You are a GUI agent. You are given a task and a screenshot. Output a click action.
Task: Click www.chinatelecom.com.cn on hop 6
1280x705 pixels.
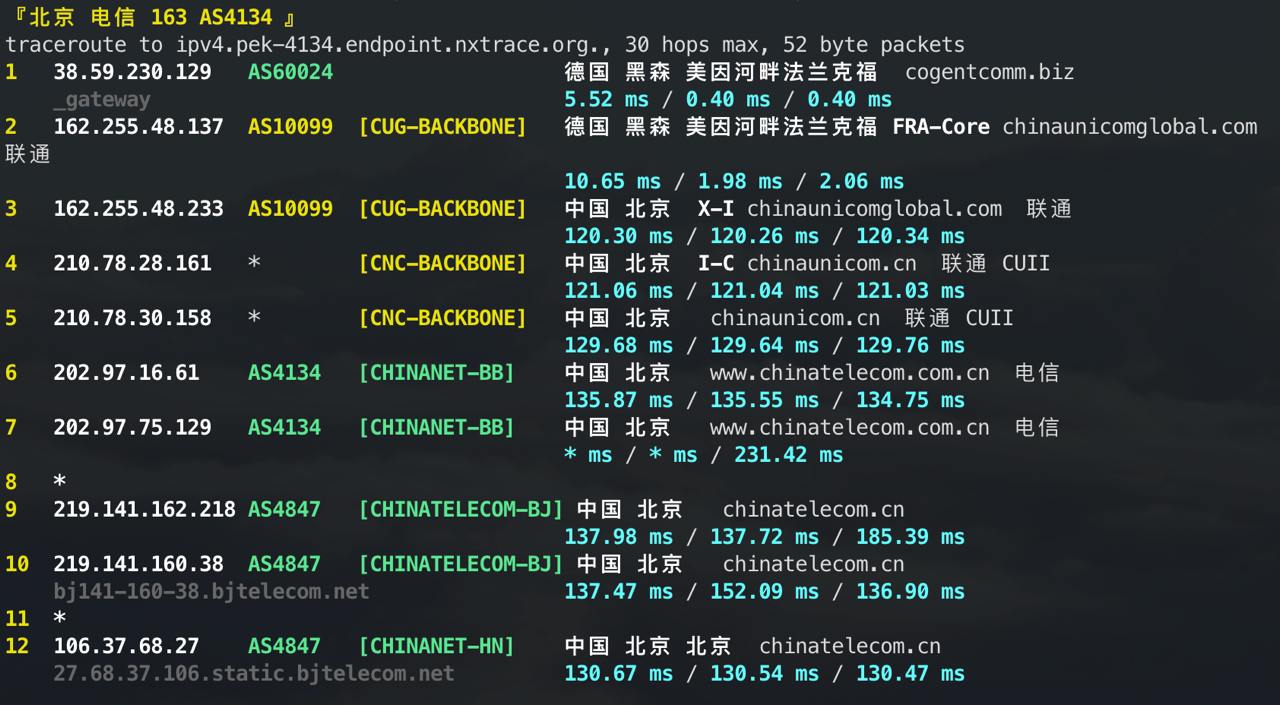pos(849,372)
